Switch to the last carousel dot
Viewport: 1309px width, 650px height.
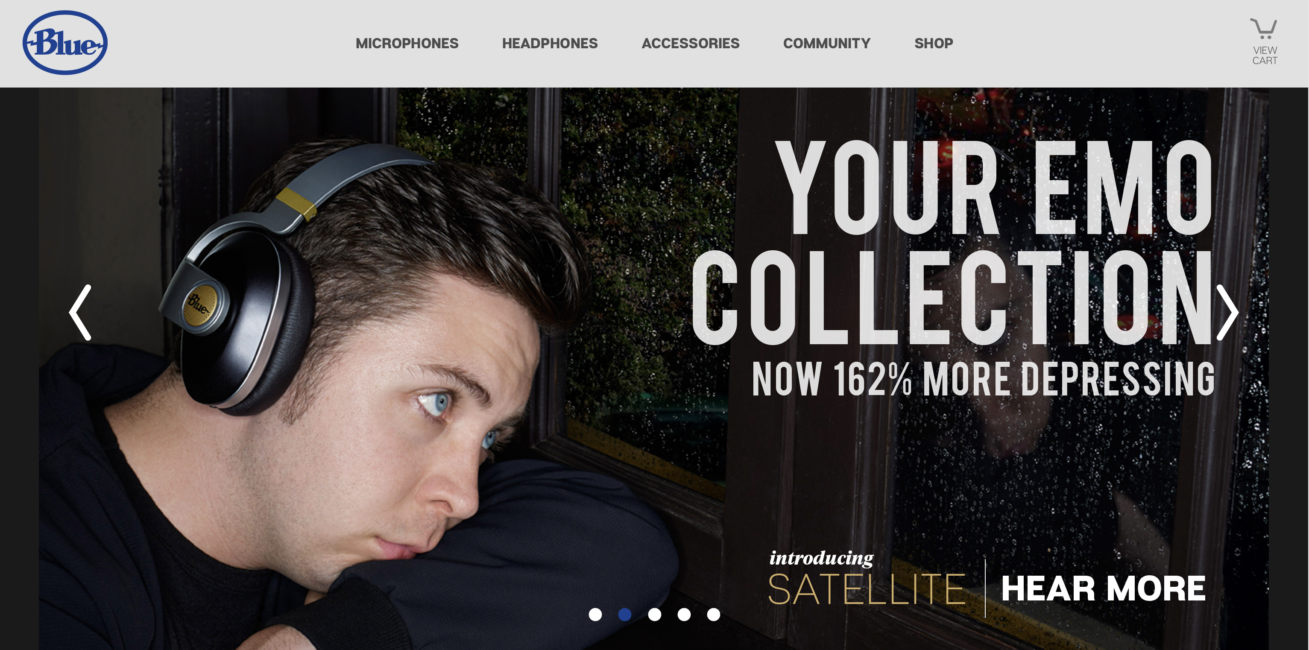pos(713,614)
